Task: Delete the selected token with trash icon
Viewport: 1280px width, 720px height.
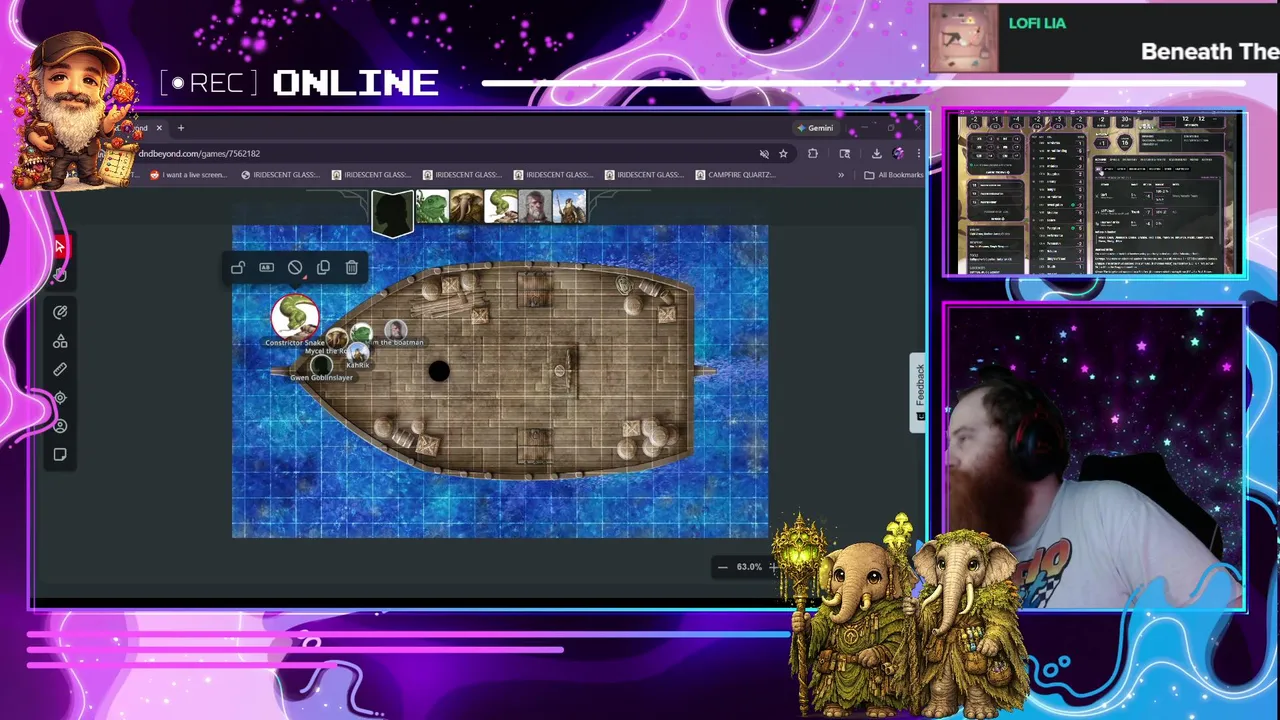Action: (x=352, y=268)
